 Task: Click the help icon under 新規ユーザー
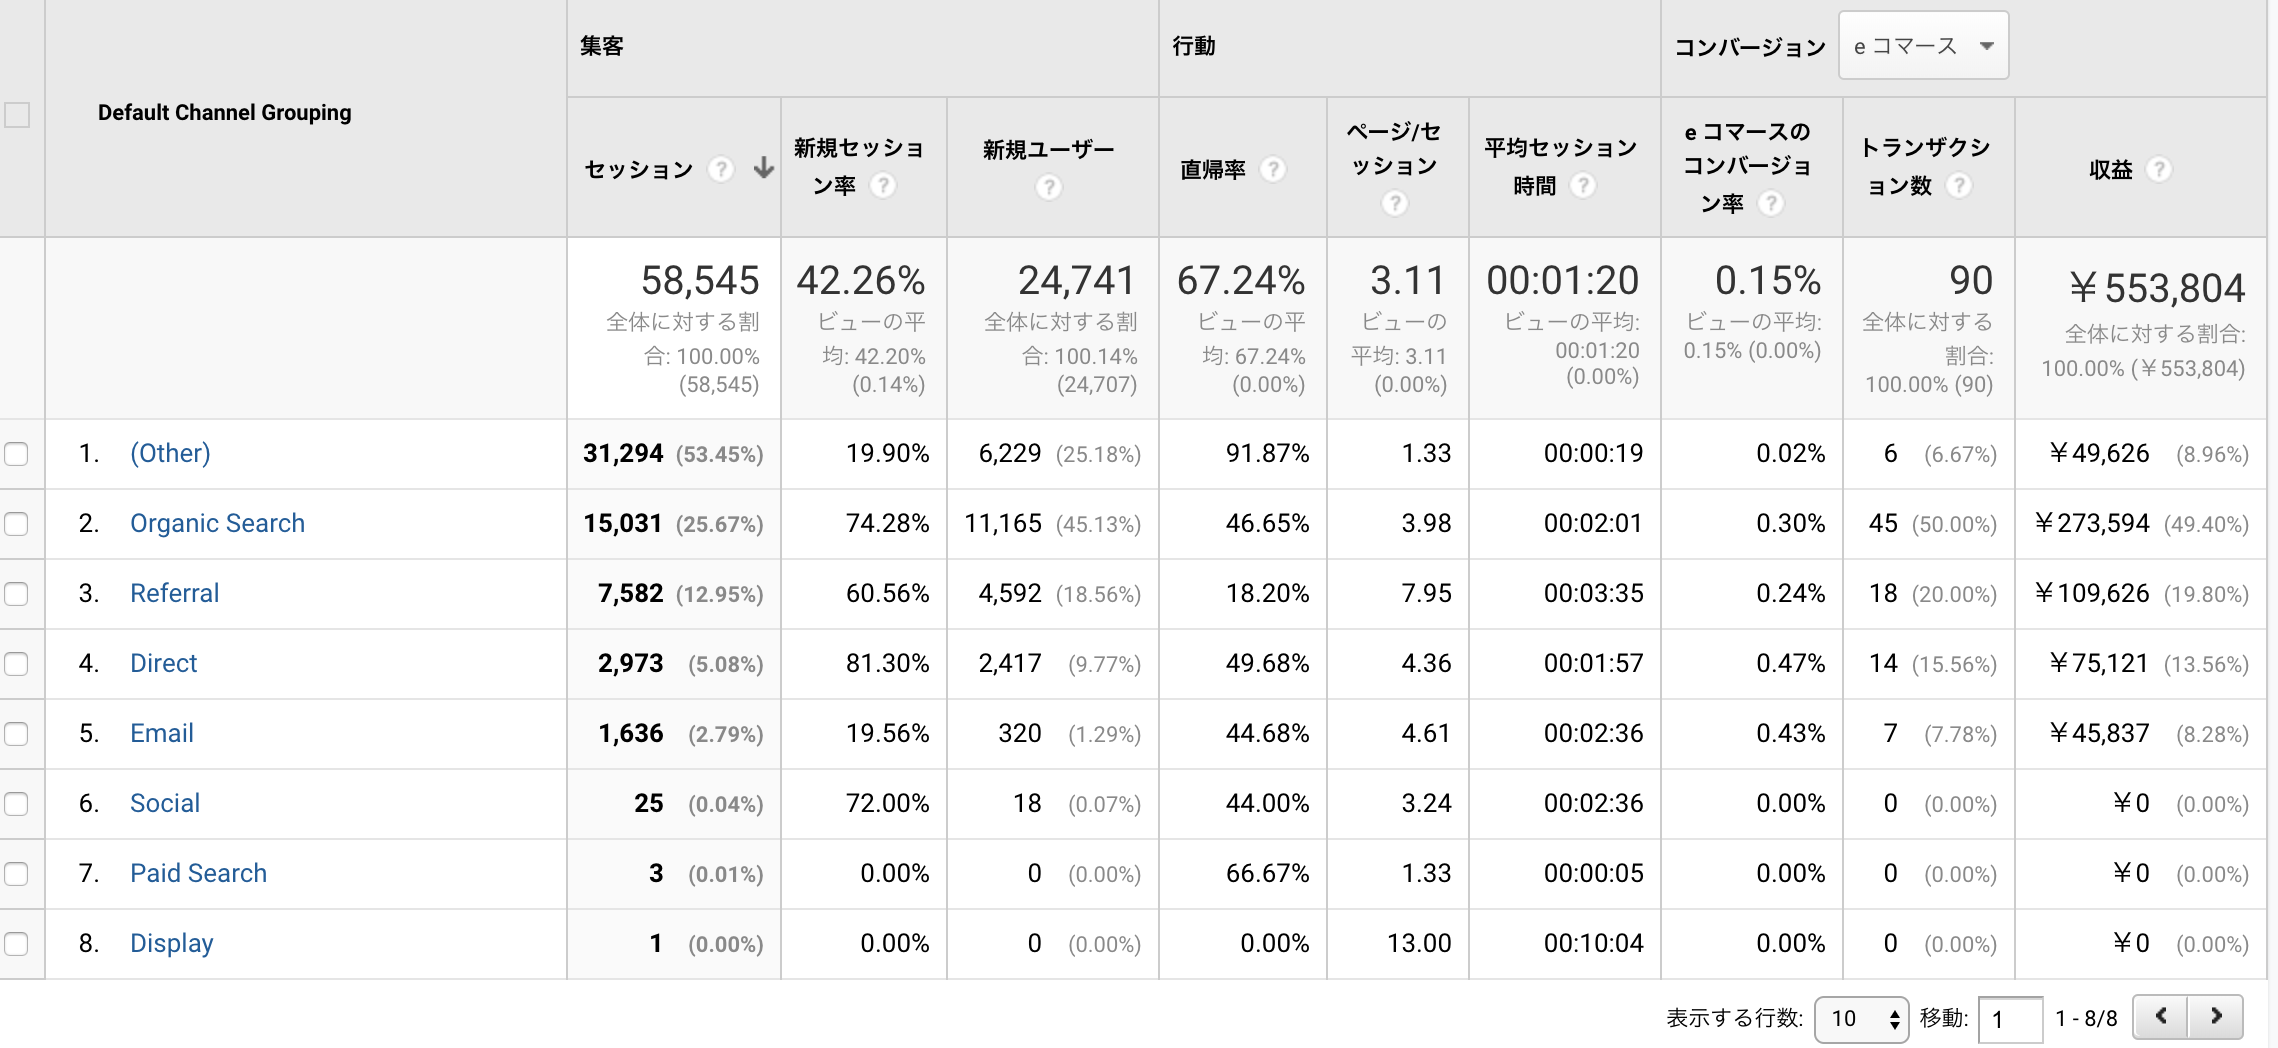tap(1048, 187)
